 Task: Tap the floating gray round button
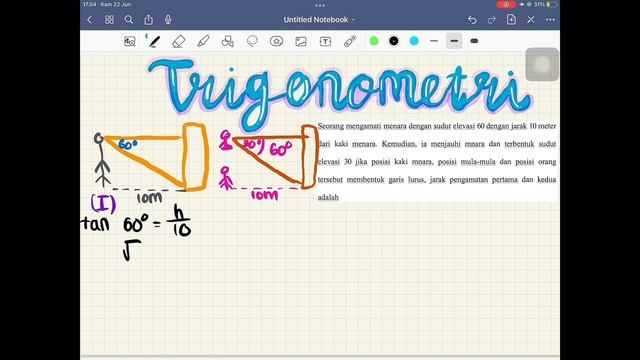point(542,64)
